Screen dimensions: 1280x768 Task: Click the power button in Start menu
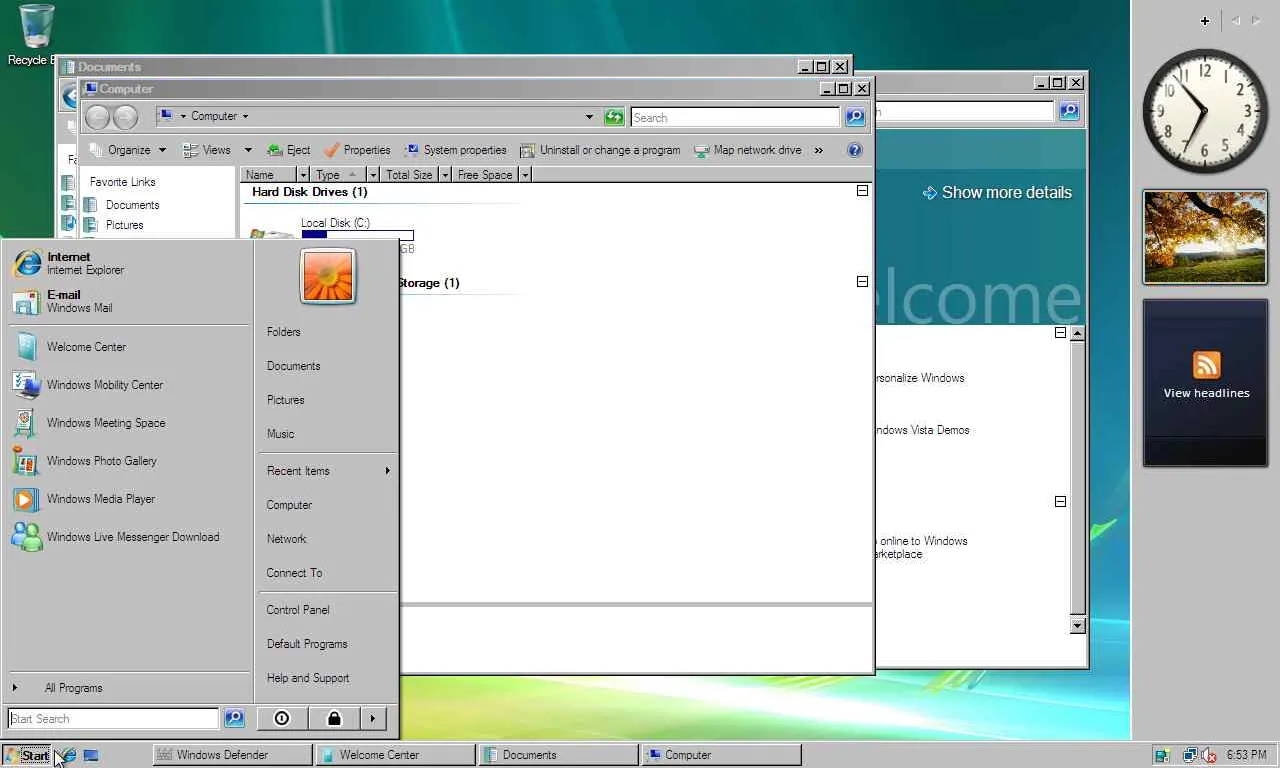click(282, 718)
